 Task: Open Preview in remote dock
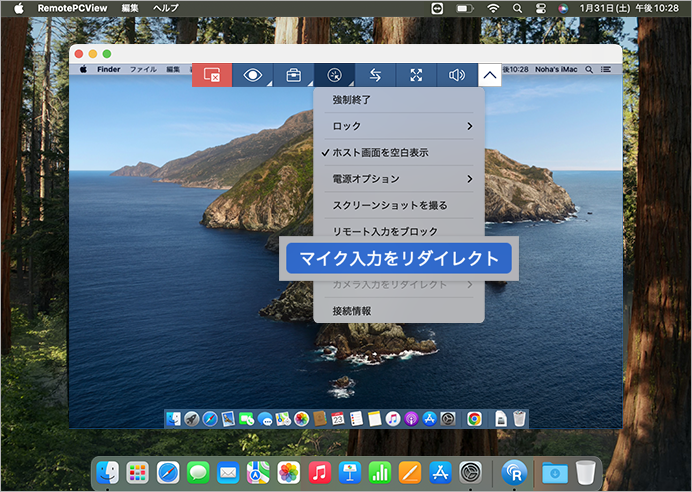[228, 418]
